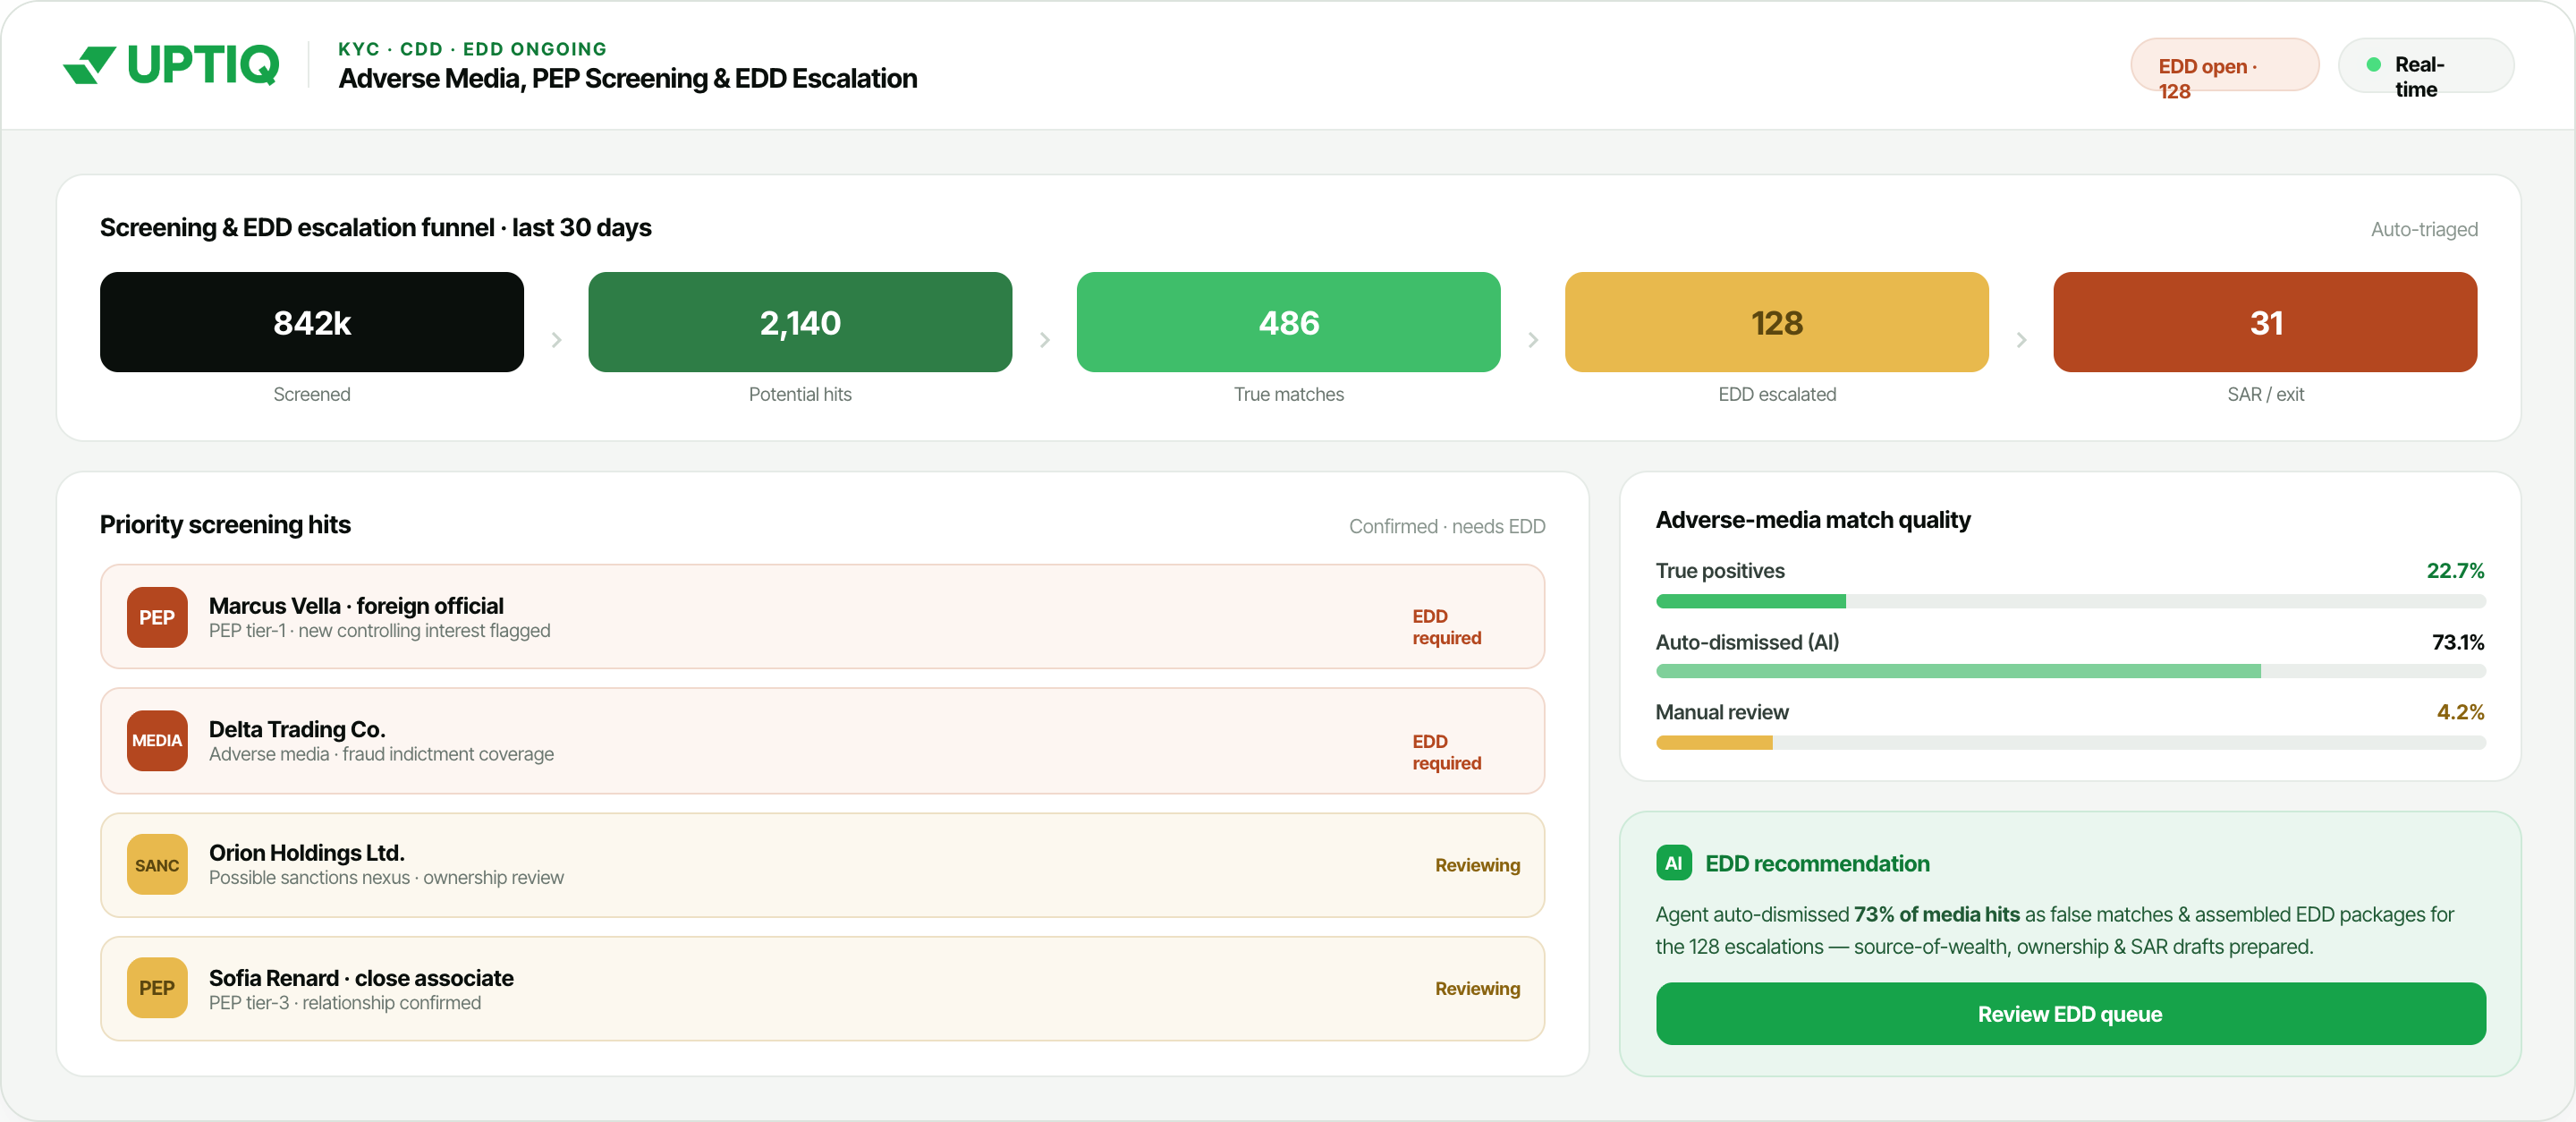Select the 486 True matches tile
This screenshot has height=1122, width=2576.
pyautogui.click(x=1289, y=322)
